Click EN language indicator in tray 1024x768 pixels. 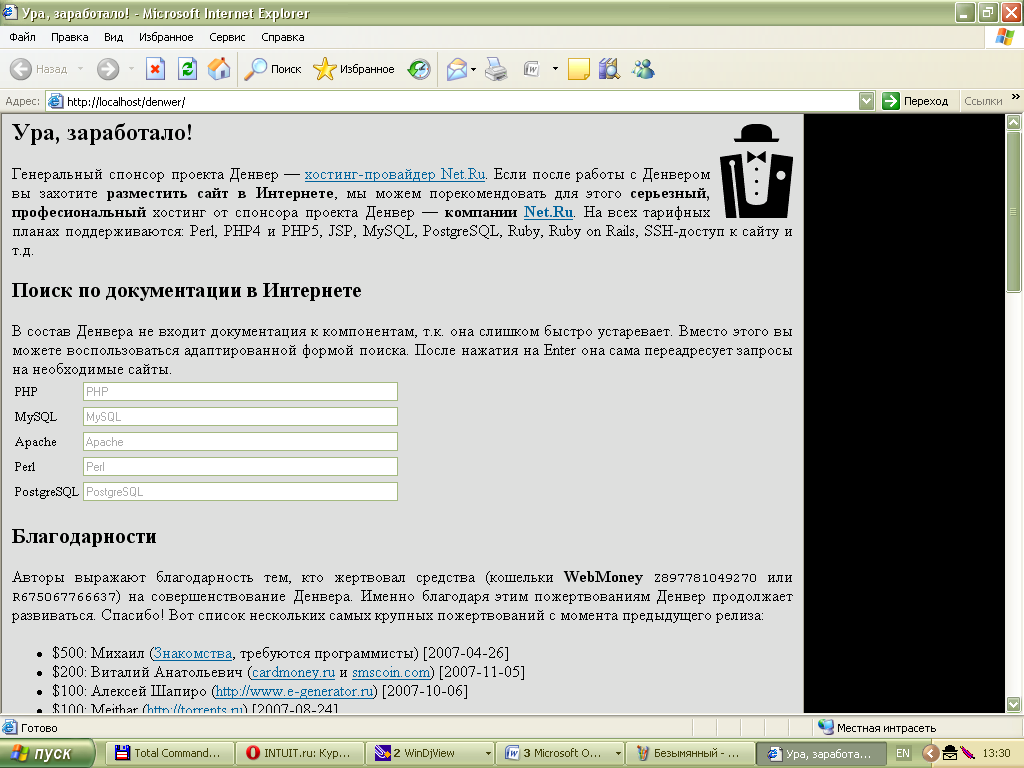[903, 753]
